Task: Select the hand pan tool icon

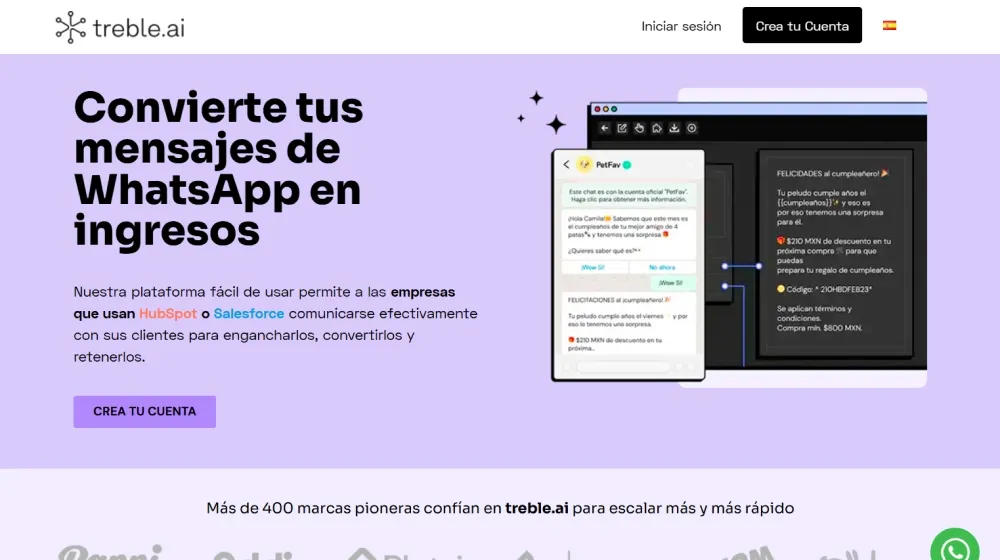Action: 639,128
